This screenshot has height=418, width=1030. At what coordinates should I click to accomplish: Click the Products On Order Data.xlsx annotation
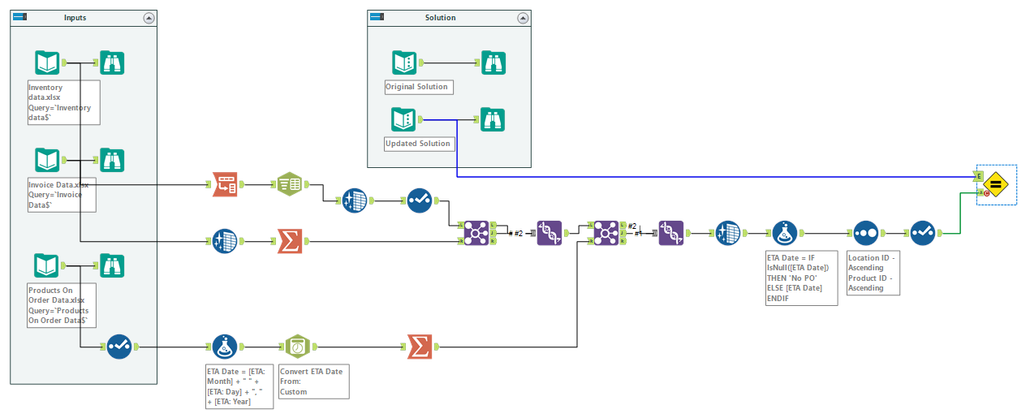tap(61, 305)
